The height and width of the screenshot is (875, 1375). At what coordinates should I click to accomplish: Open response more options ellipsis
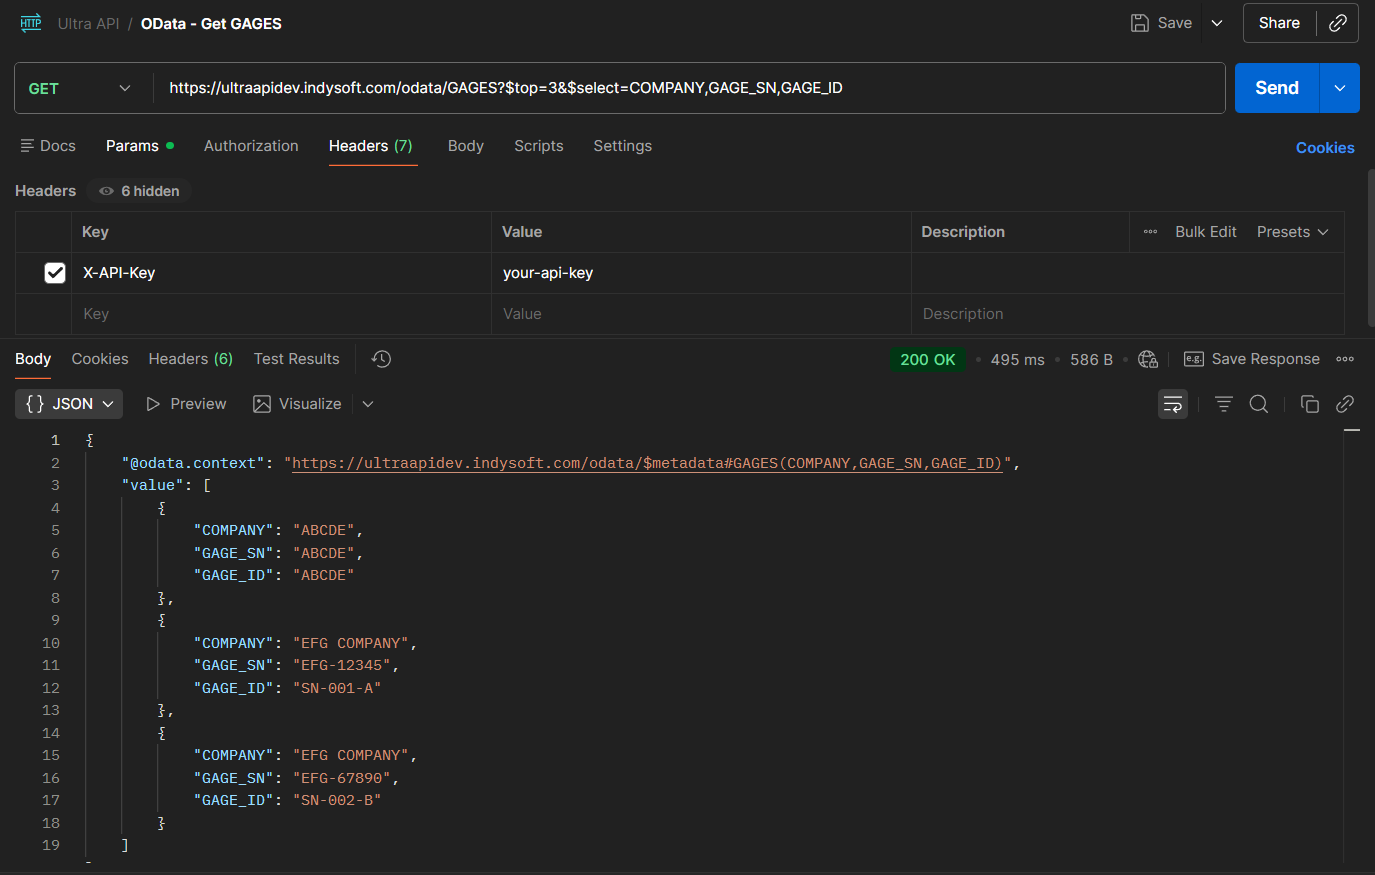1345,359
